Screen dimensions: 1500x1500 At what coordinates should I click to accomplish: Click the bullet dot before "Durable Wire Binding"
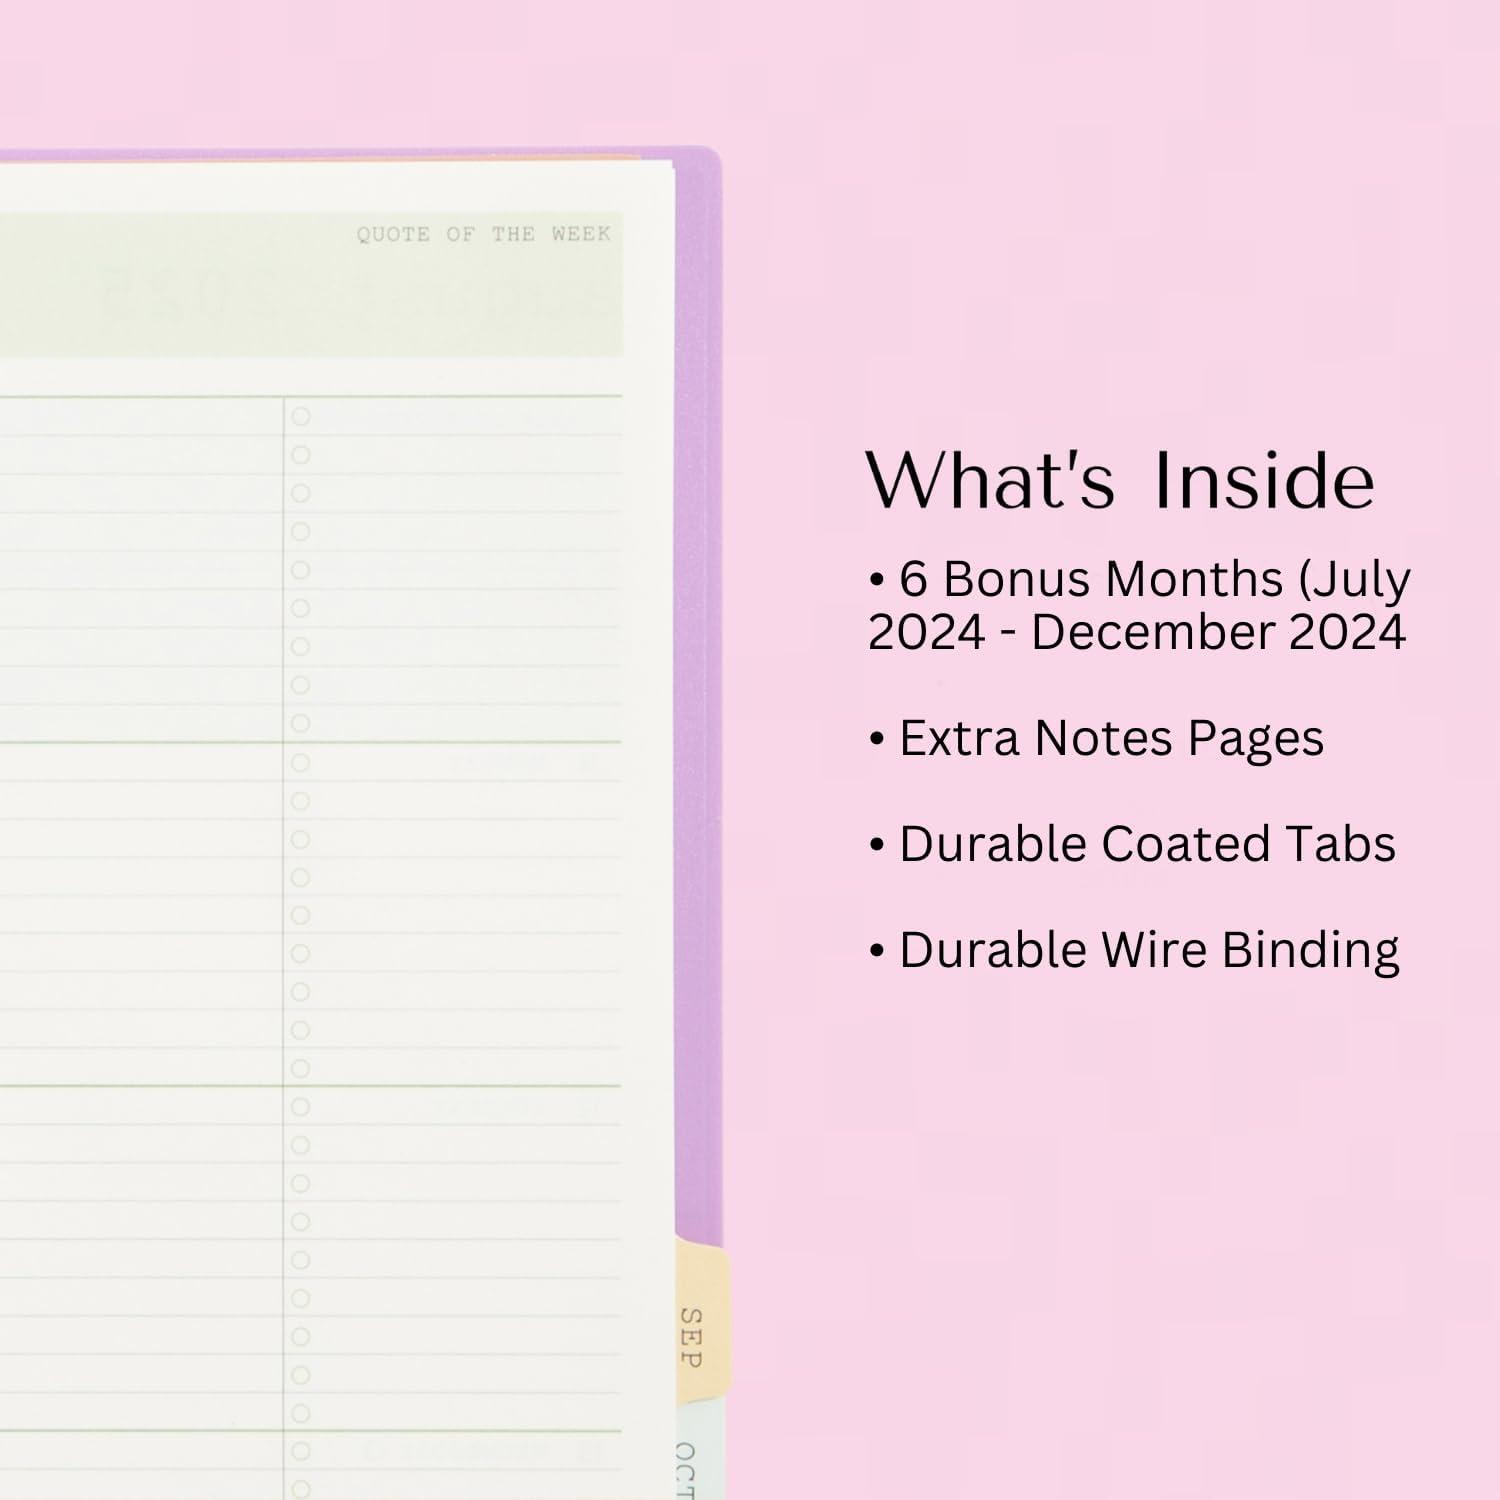tap(877, 951)
